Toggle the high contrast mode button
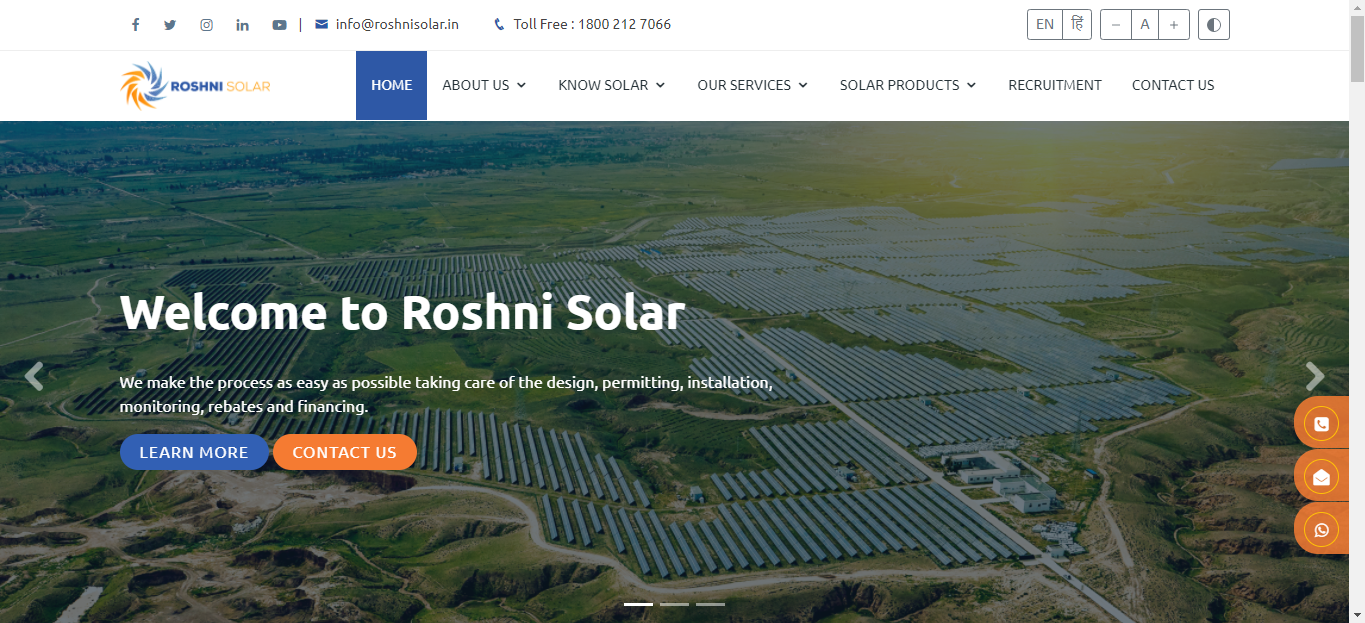The width and height of the screenshot is (1365, 623). point(1214,25)
